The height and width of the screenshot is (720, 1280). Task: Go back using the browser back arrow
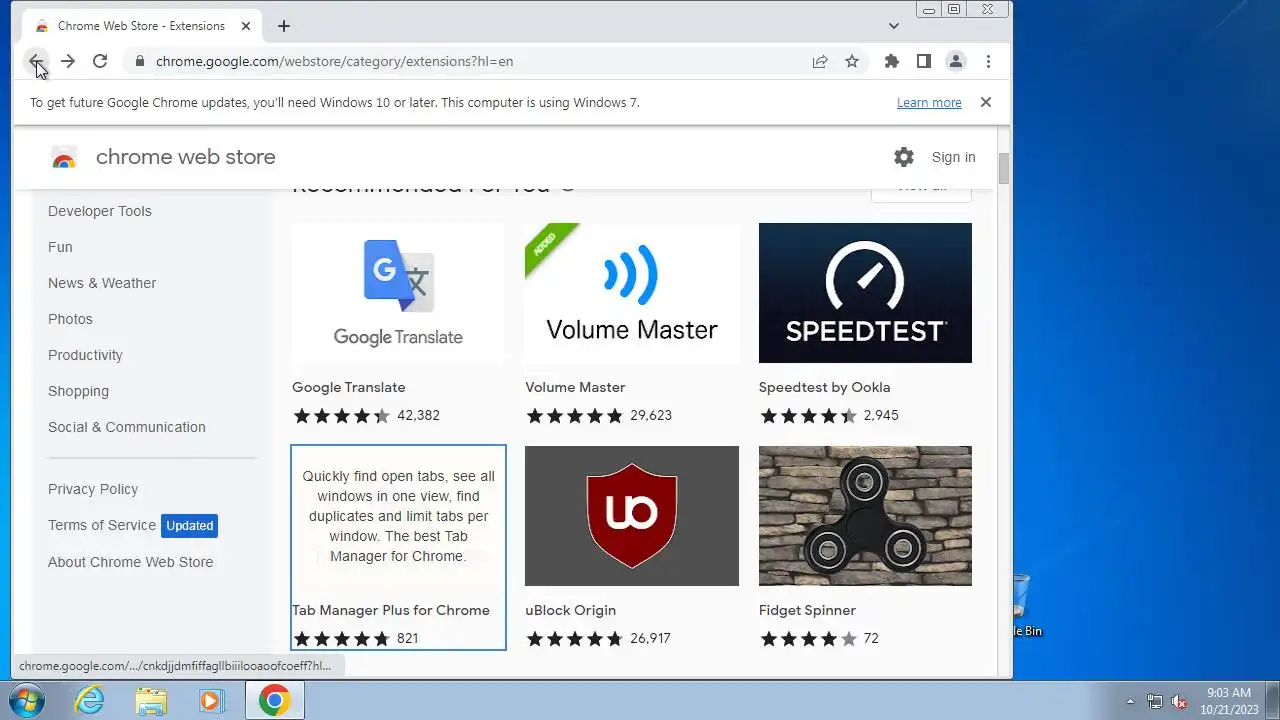coord(35,61)
